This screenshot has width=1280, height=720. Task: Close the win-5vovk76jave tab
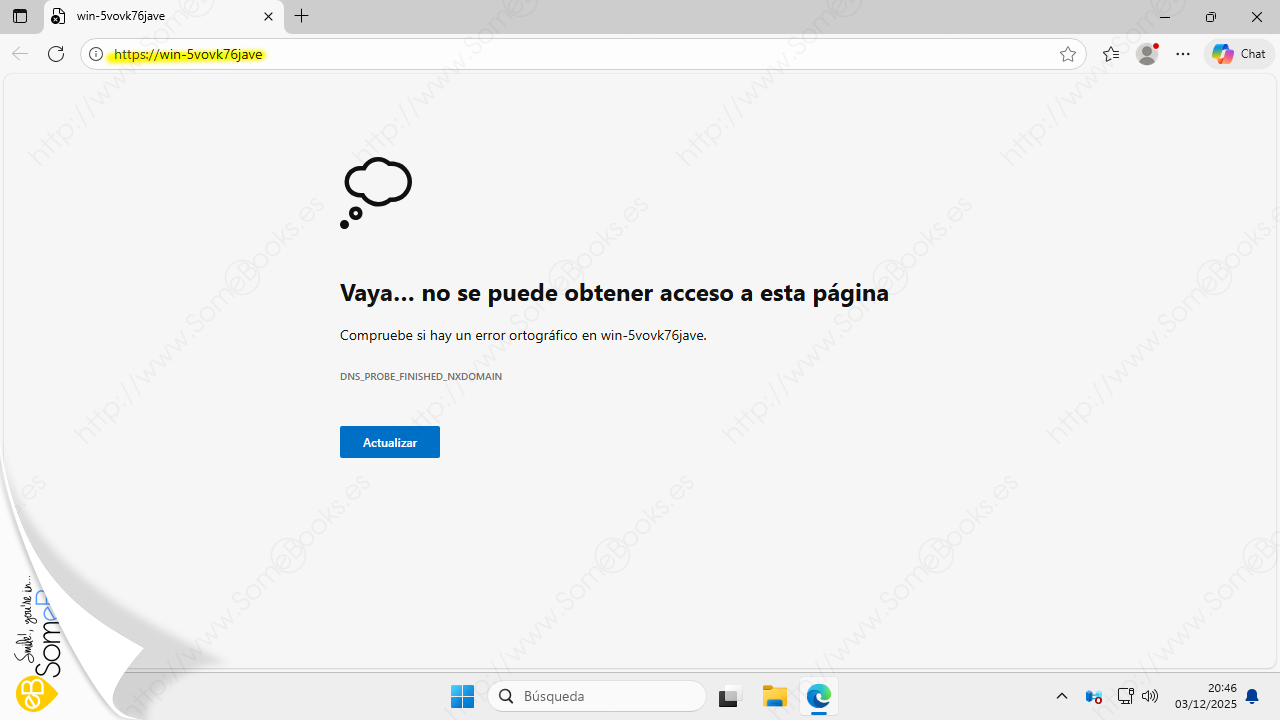click(x=268, y=17)
